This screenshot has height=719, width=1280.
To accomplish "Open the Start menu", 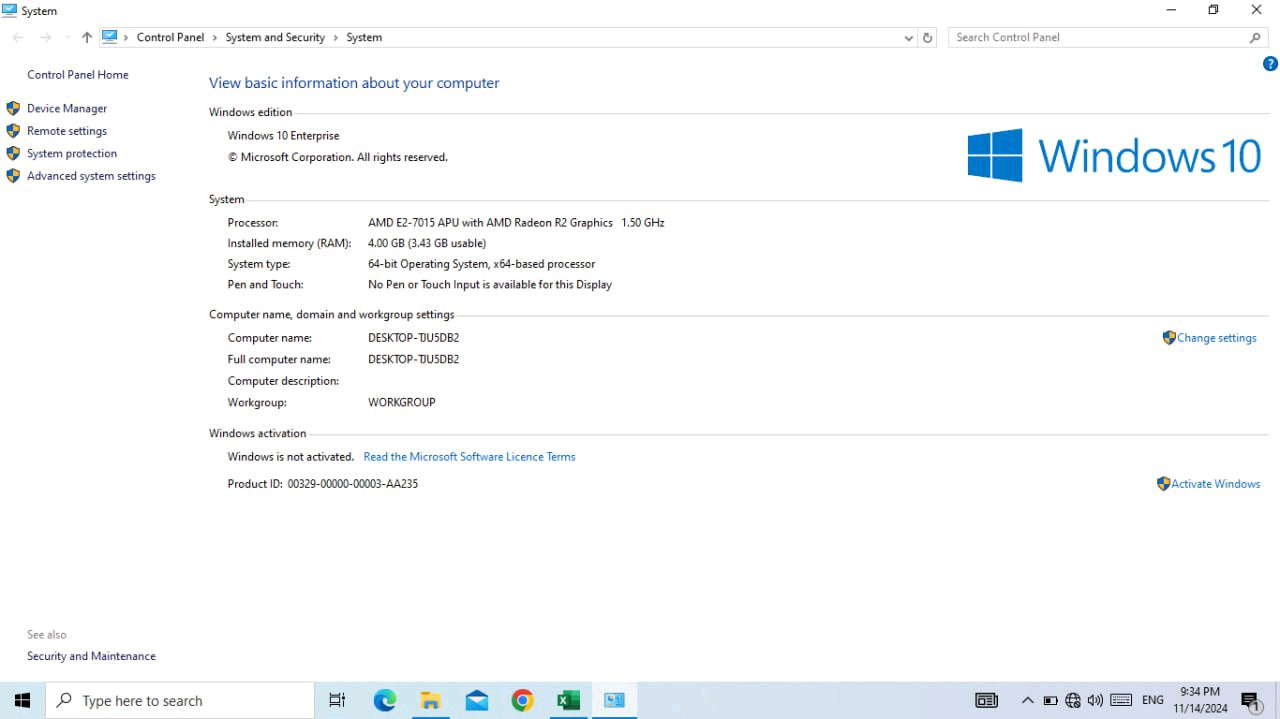I will 22,700.
